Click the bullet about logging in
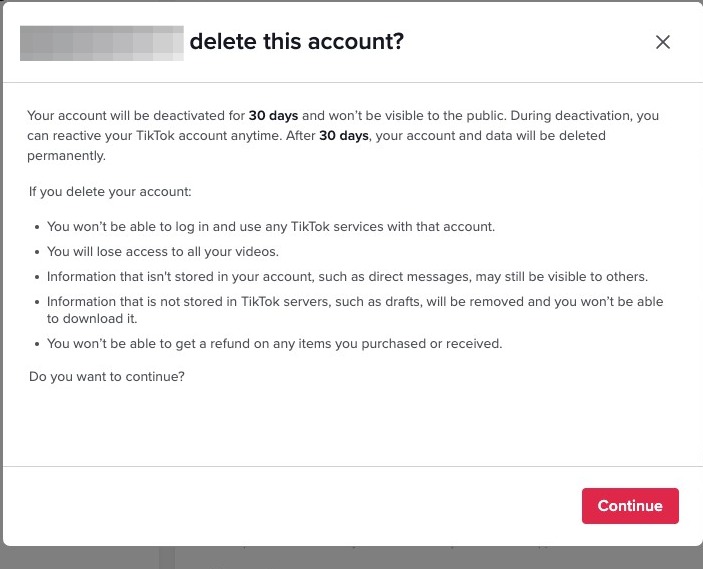Image resolution: width=703 pixels, height=569 pixels. click(270, 227)
